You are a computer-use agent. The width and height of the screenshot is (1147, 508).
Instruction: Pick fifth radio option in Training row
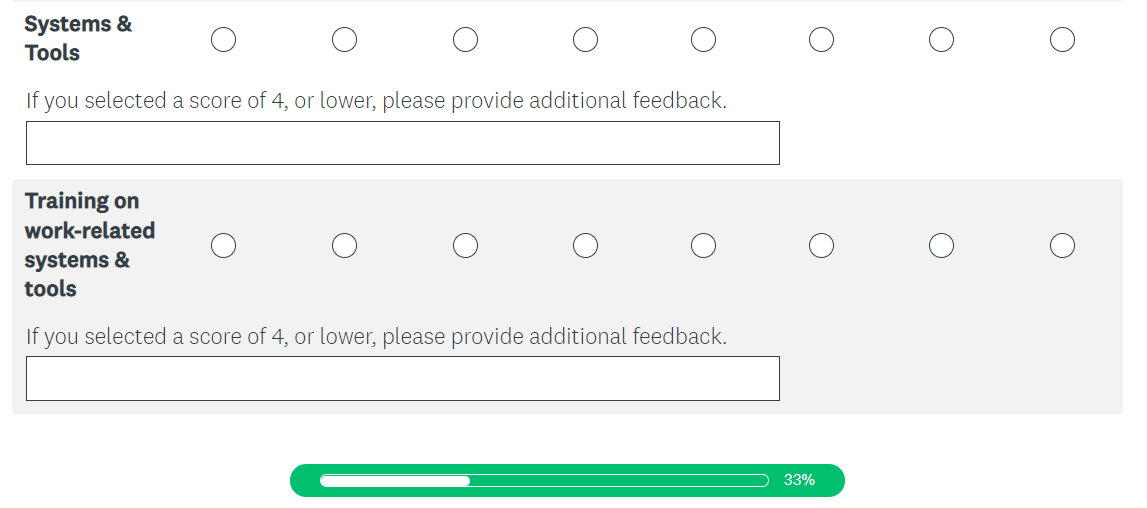click(x=703, y=245)
